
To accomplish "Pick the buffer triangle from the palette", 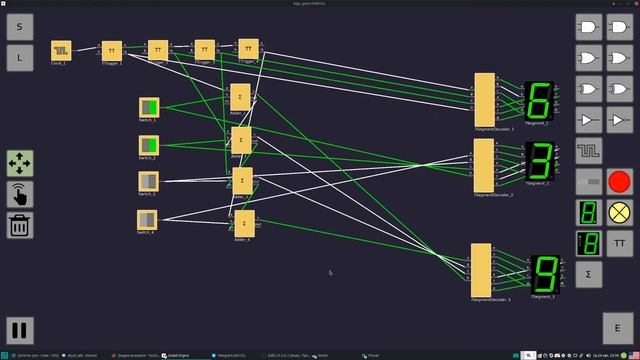I will [589, 120].
